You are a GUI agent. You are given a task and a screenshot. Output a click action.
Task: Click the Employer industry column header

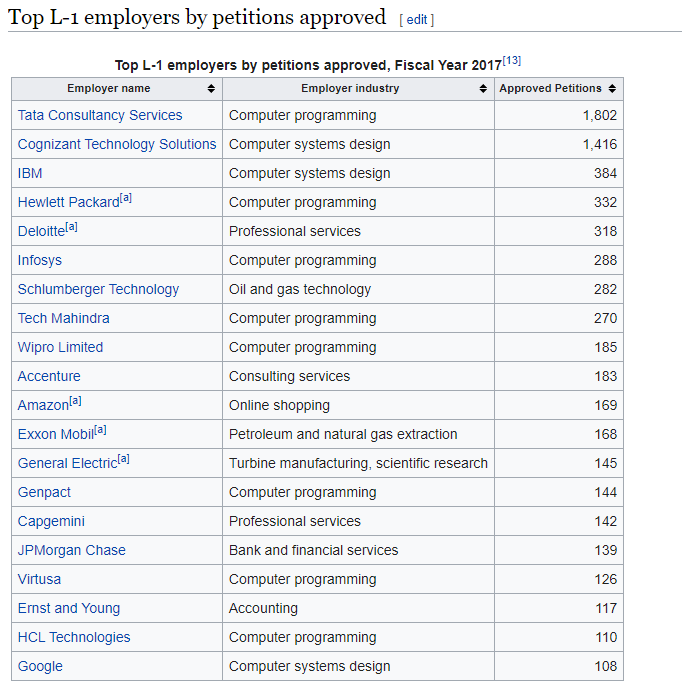[x=359, y=89]
